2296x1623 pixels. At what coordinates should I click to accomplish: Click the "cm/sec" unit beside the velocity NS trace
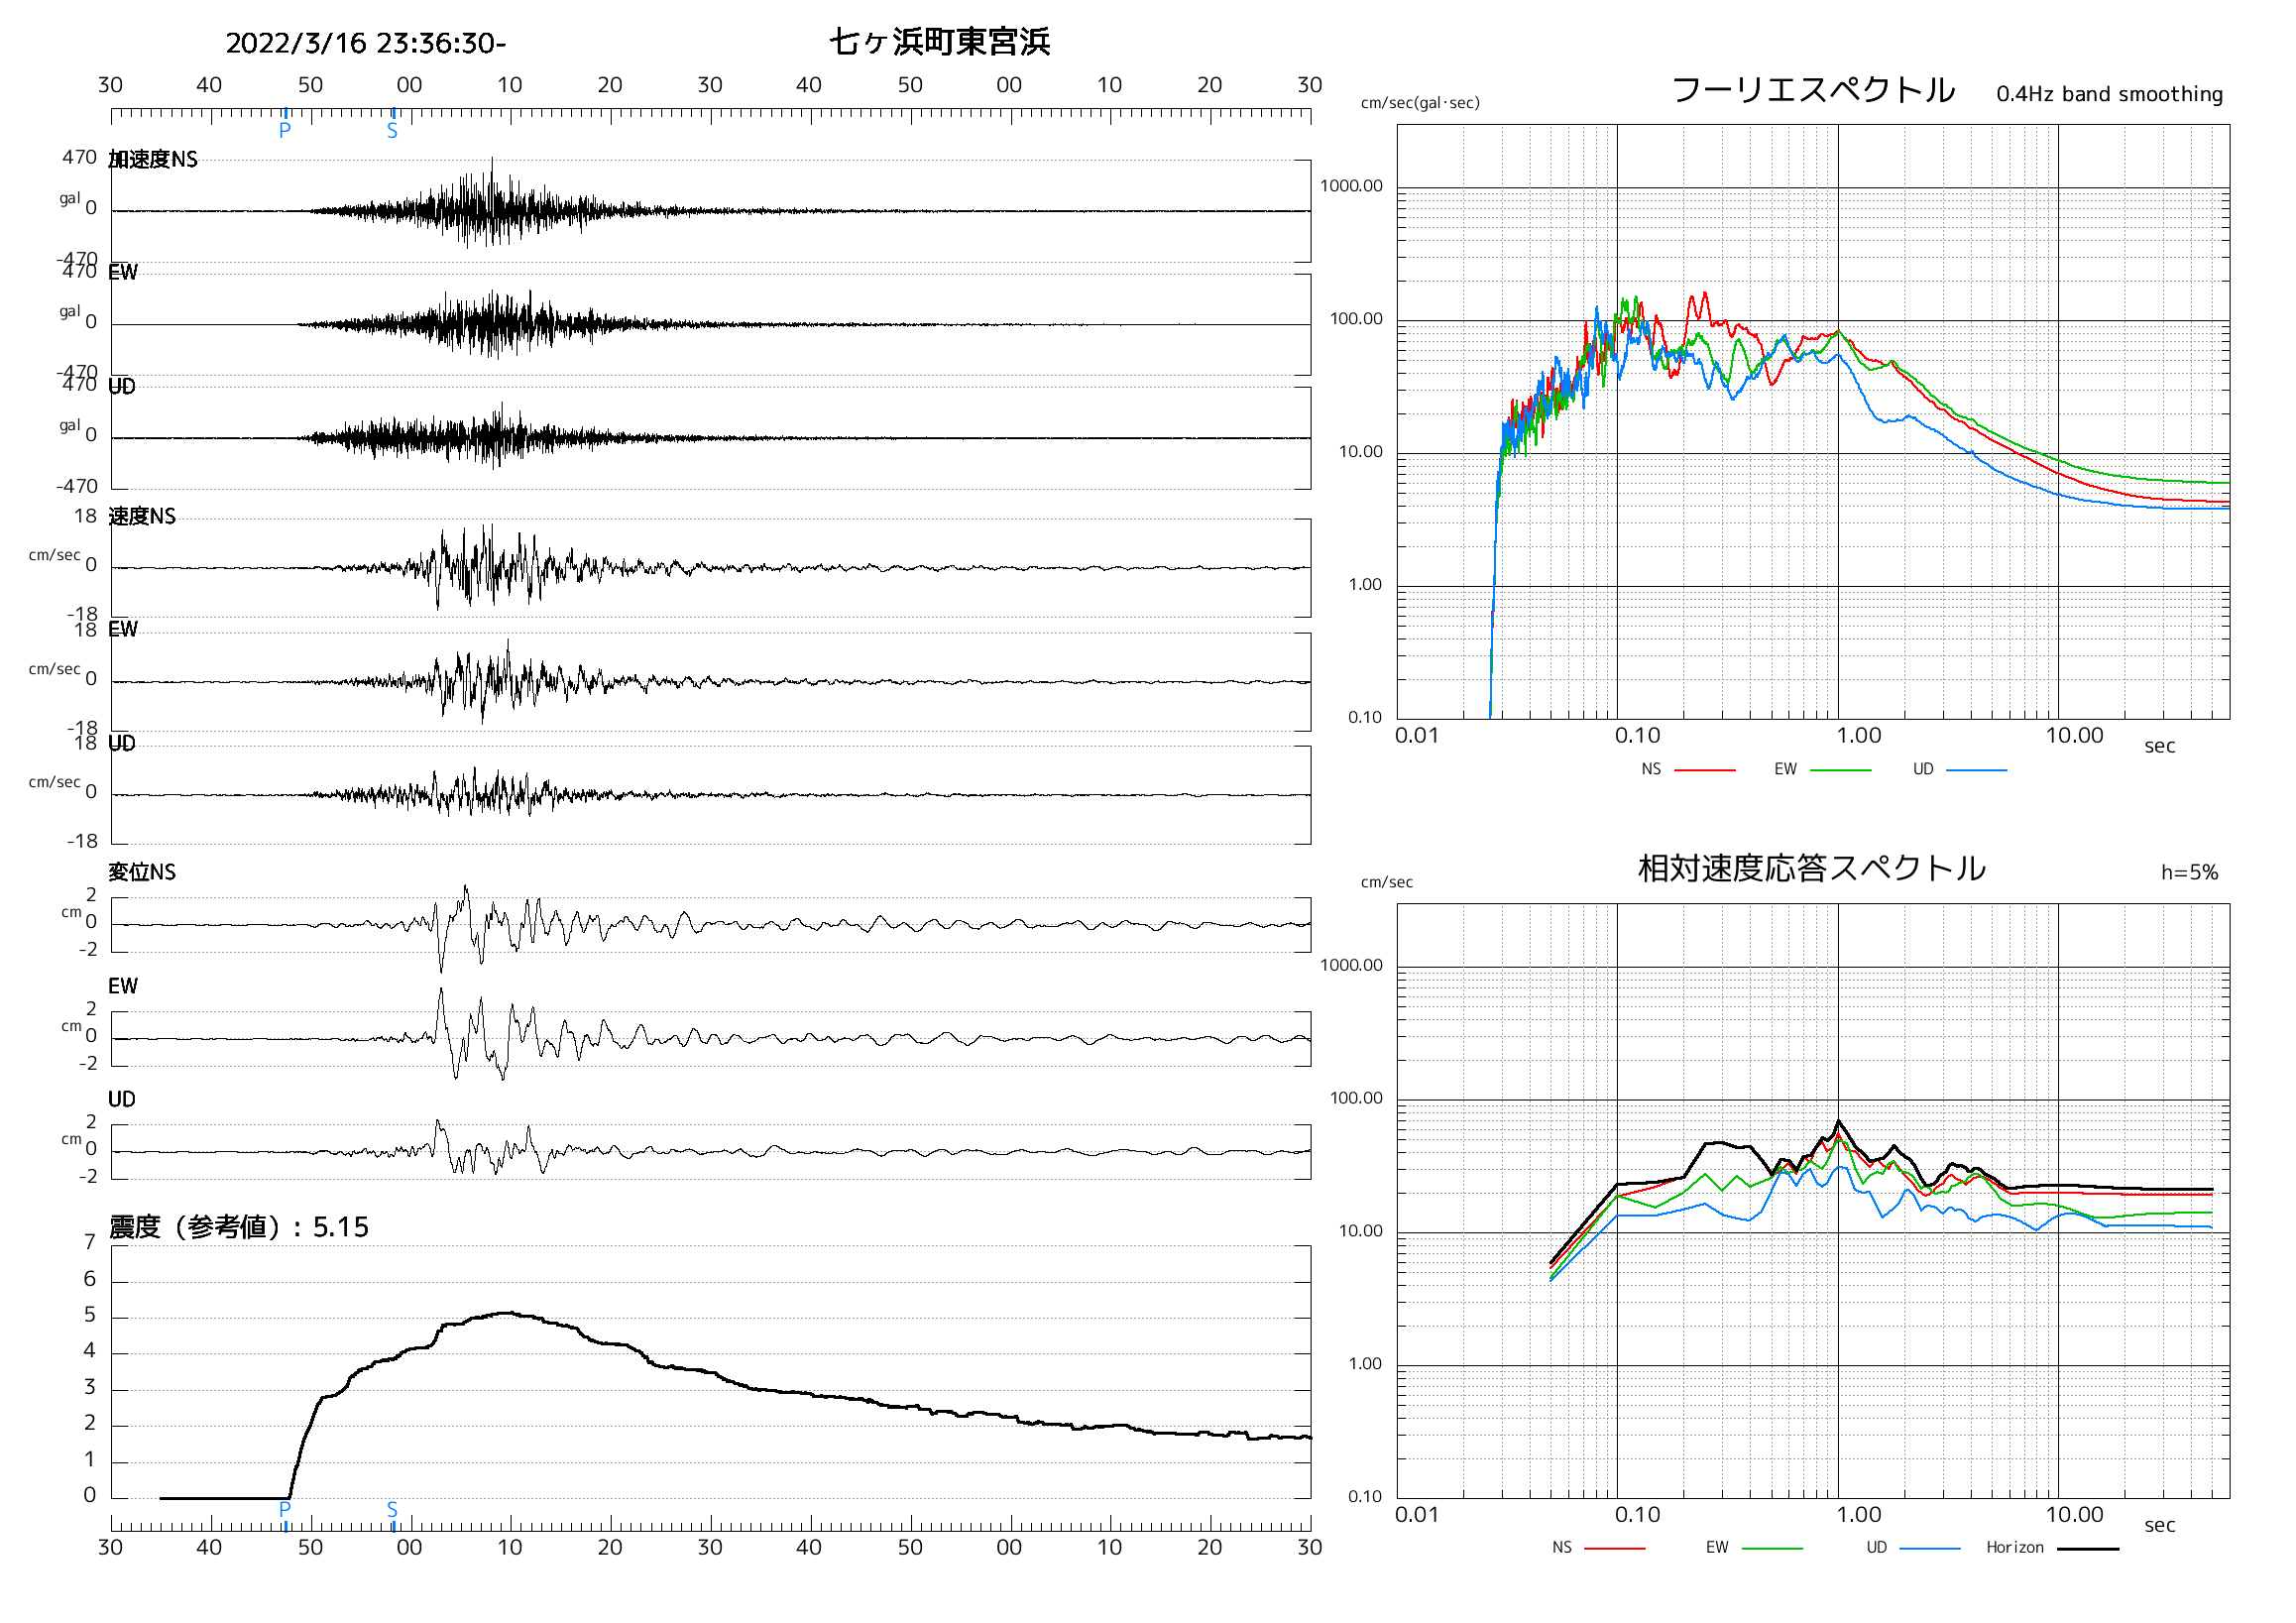click(54, 555)
